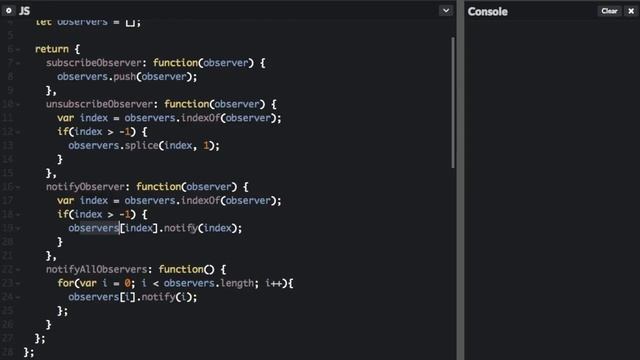Collapse the subscribeObserver function fold arrow
Viewport: 640px width, 360px height.
pos(18,63)
